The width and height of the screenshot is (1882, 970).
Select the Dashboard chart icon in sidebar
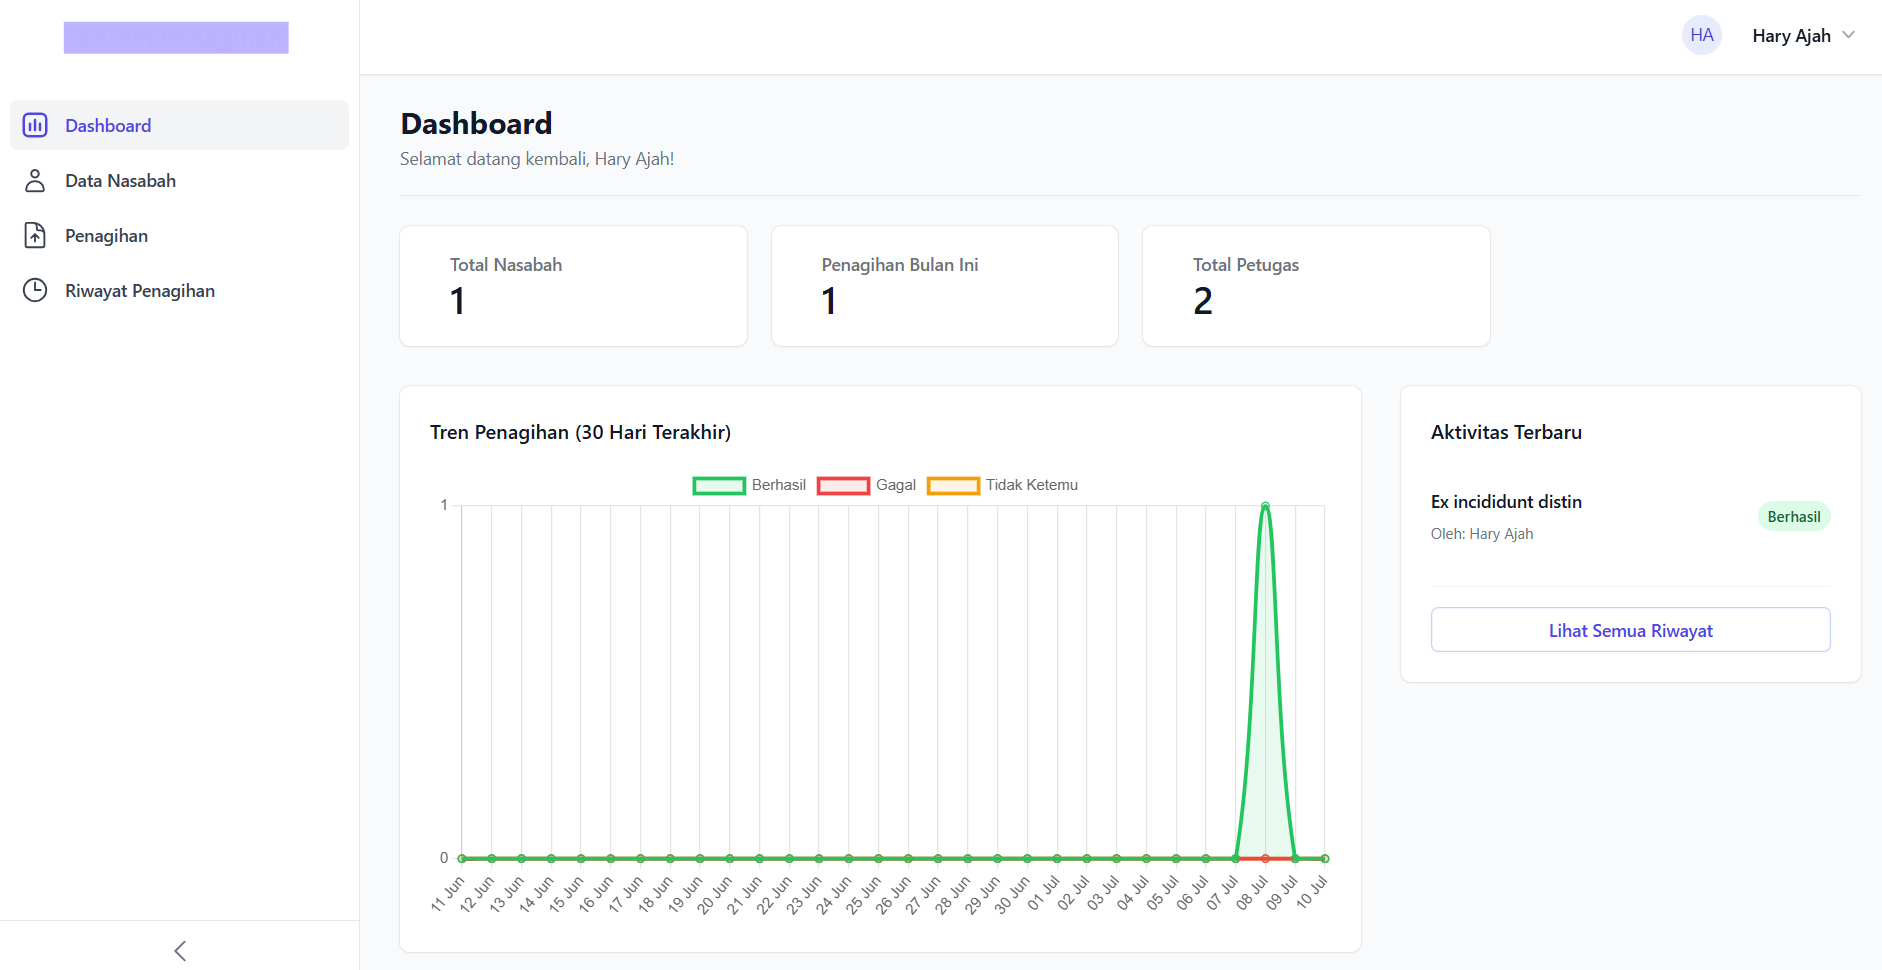point(35,125)
